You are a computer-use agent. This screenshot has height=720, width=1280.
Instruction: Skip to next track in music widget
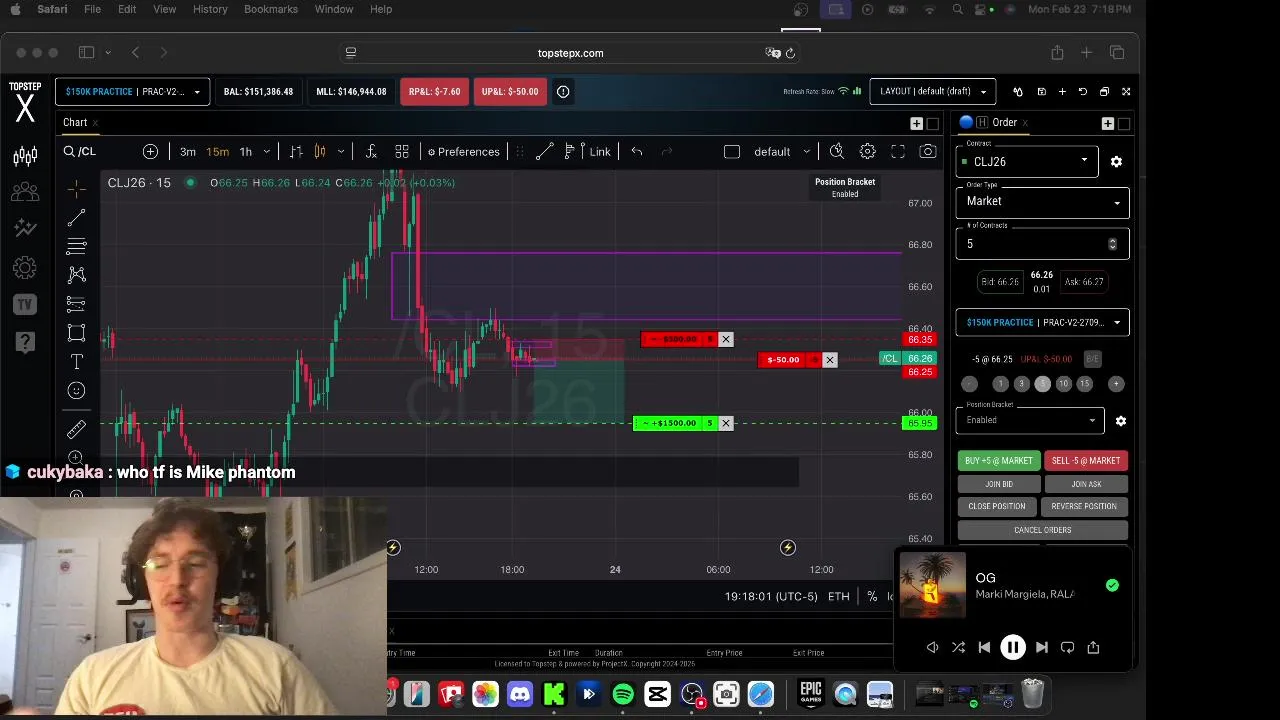pyautogui.click(x=1041, y=648)
